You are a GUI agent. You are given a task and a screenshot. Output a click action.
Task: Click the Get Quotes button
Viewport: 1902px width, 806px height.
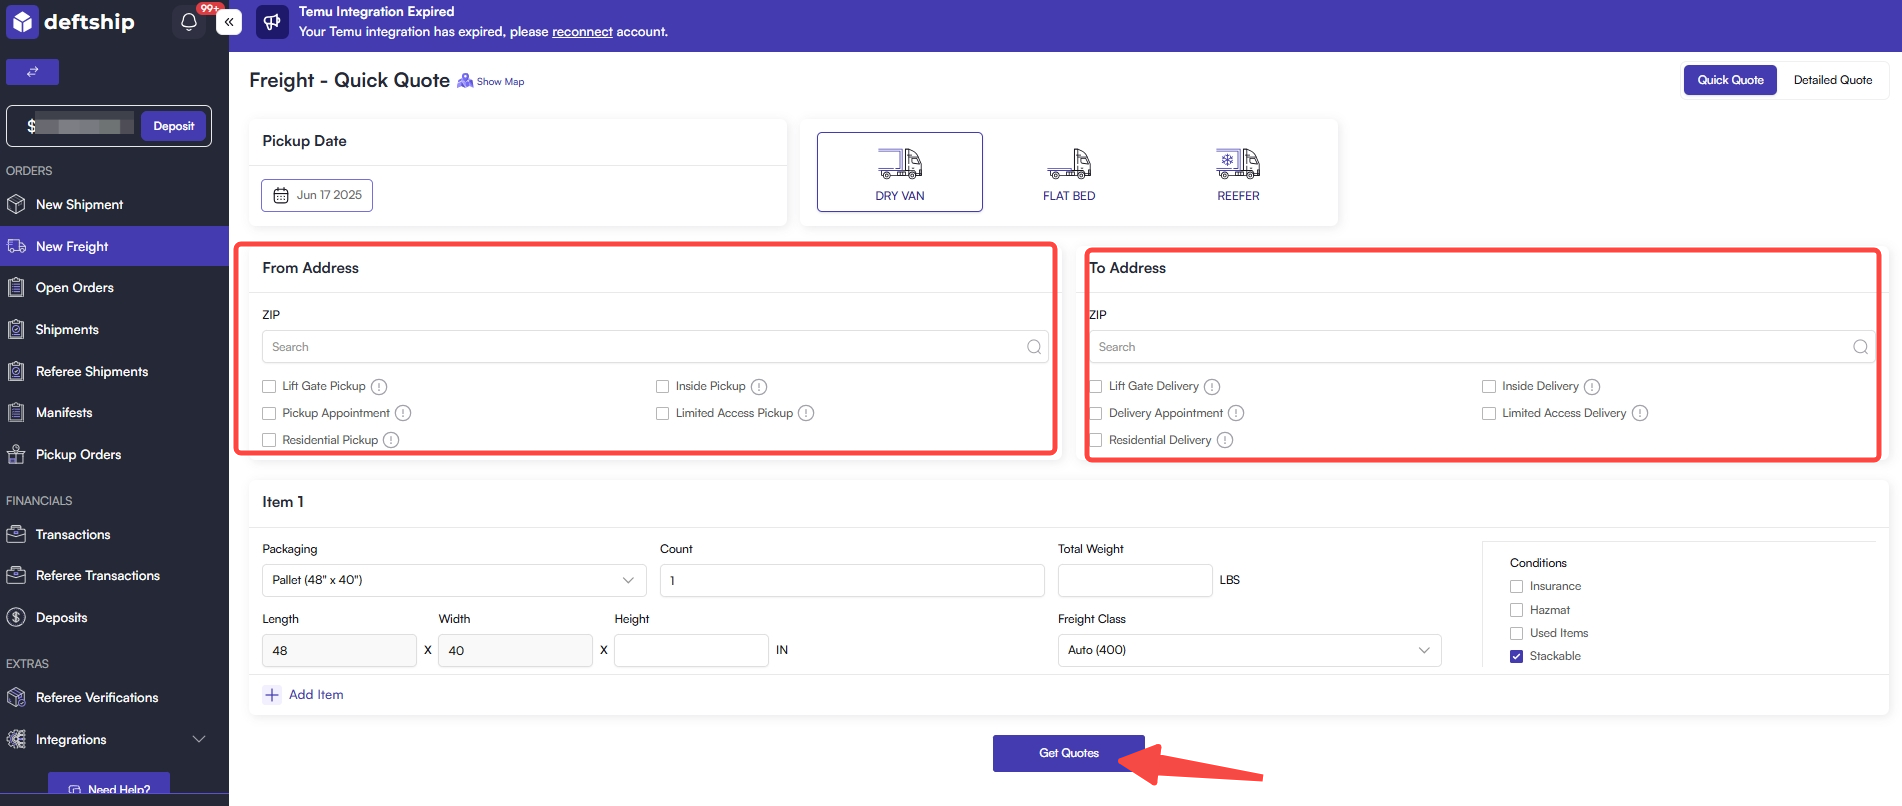[1068, 753]
